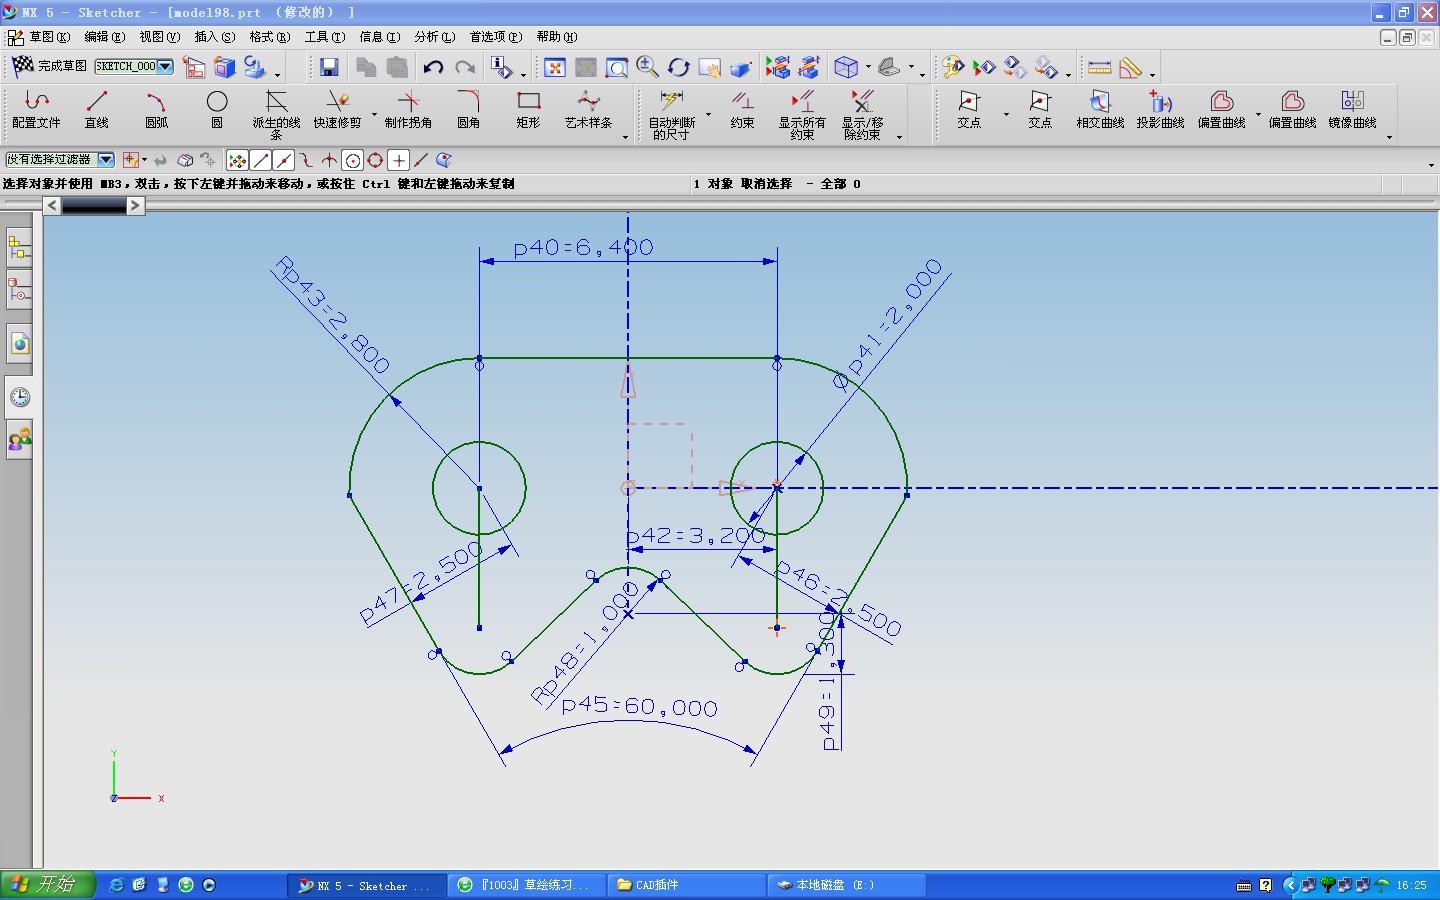The image size is (1440, 900).
Task: Activate the zoom in/out magnifier tool
Action: (x=648, y=67)
